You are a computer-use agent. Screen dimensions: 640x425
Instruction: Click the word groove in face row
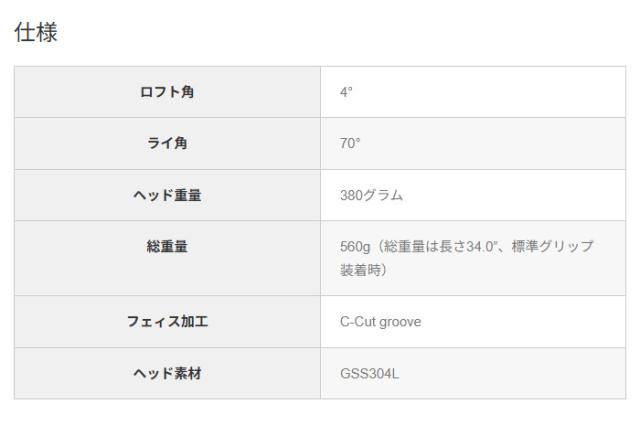(x=400, y=322)
